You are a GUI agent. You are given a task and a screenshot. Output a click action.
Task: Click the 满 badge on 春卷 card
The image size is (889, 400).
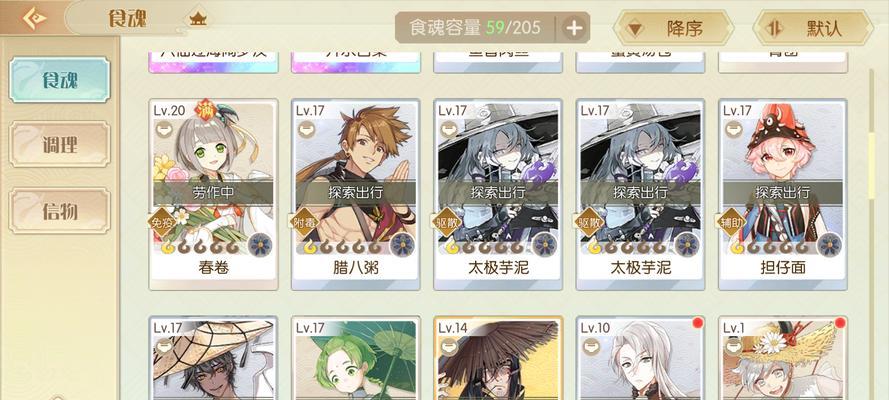click(204, 108)
